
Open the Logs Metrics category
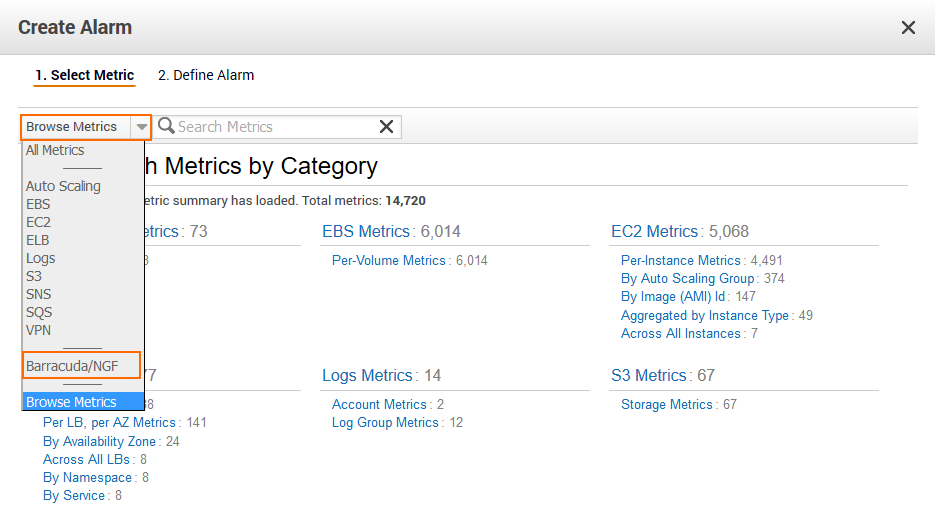367,375
